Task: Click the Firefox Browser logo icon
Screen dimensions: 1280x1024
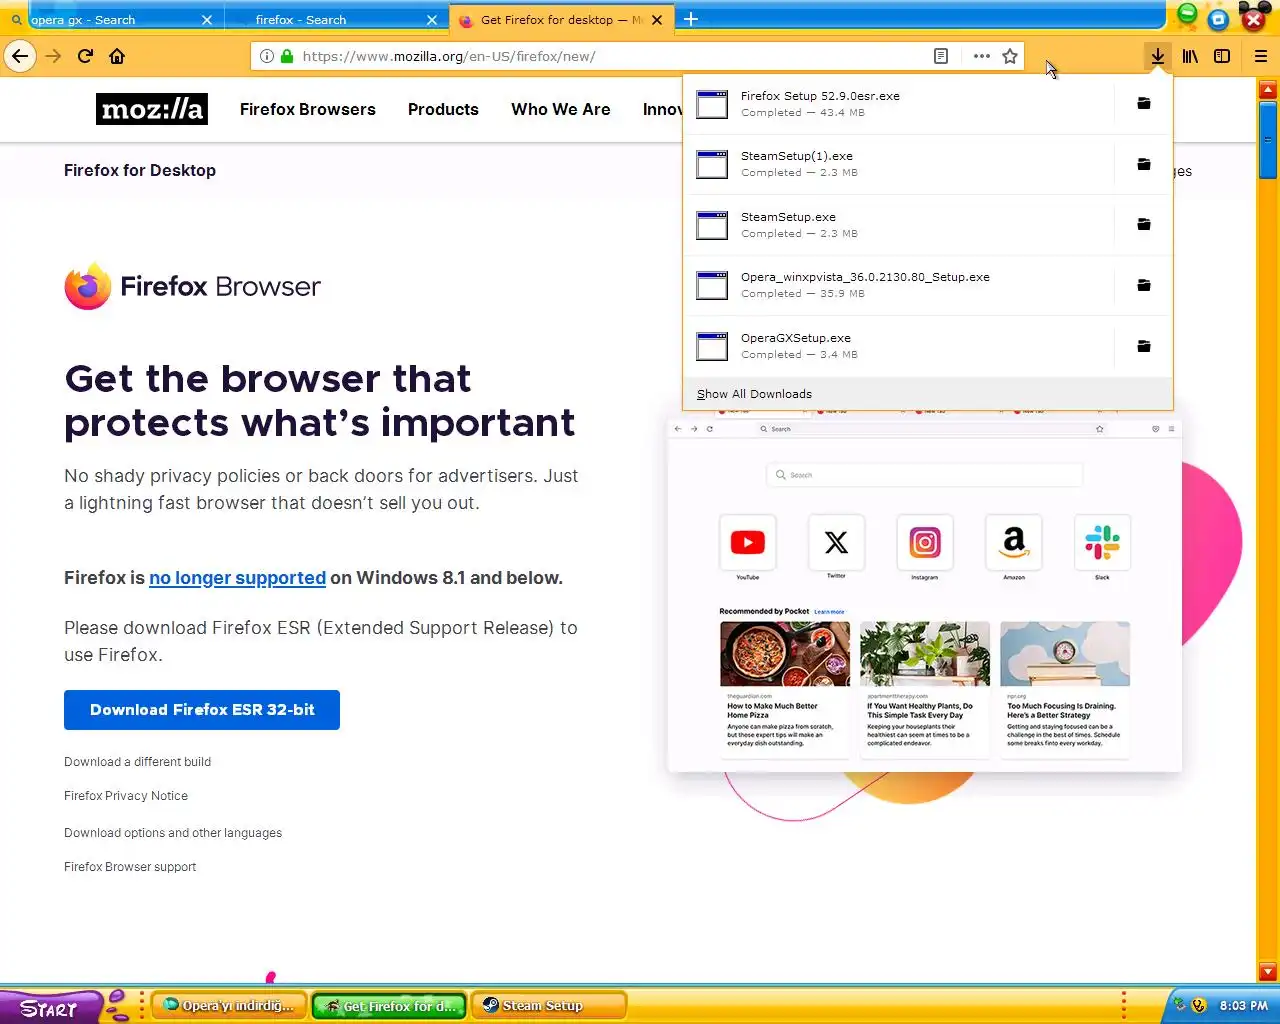Action: 88,286
